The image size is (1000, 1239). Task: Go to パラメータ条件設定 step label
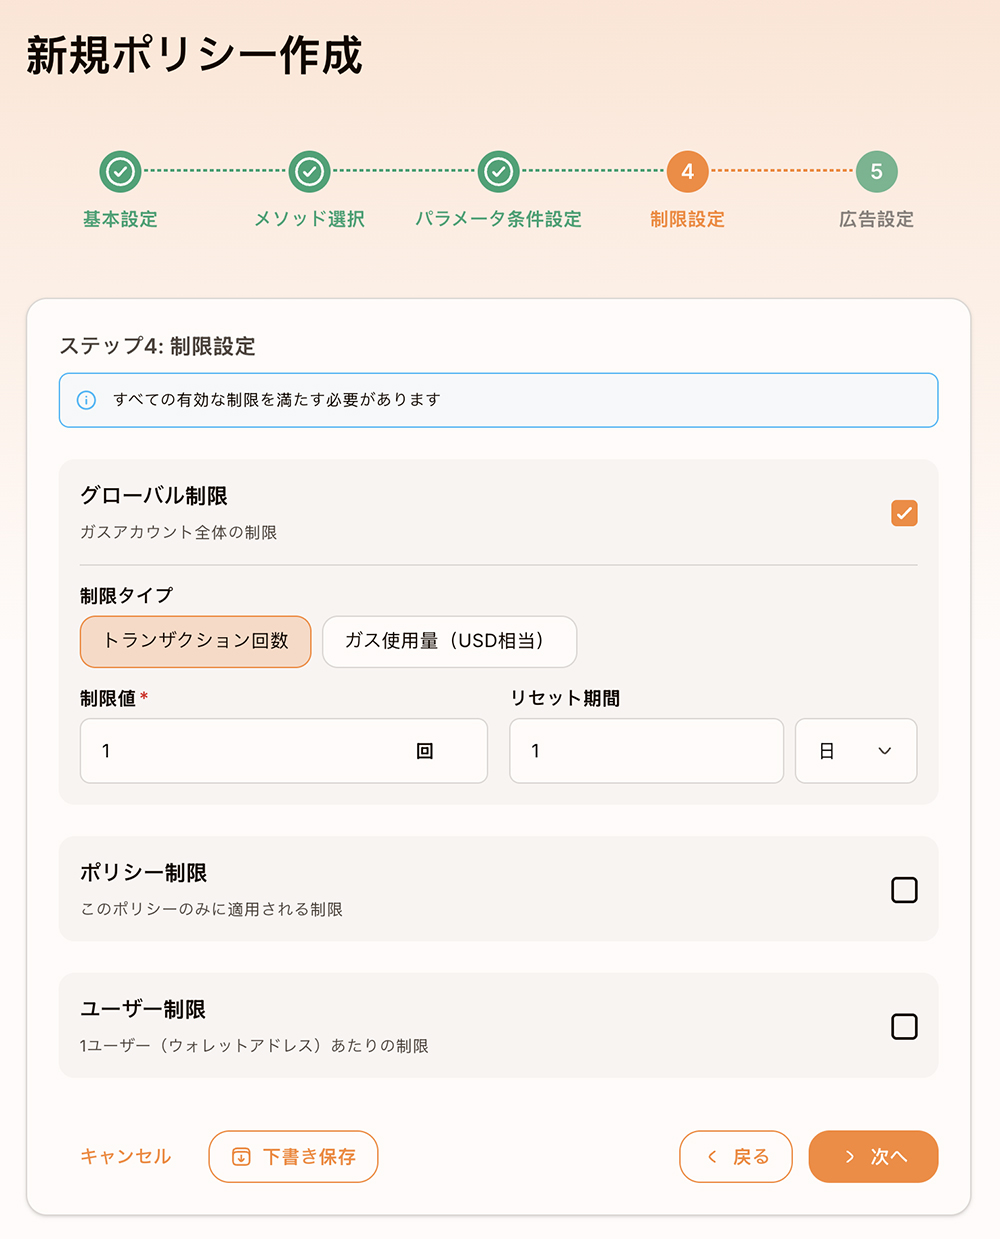click(x=498, y=219)
